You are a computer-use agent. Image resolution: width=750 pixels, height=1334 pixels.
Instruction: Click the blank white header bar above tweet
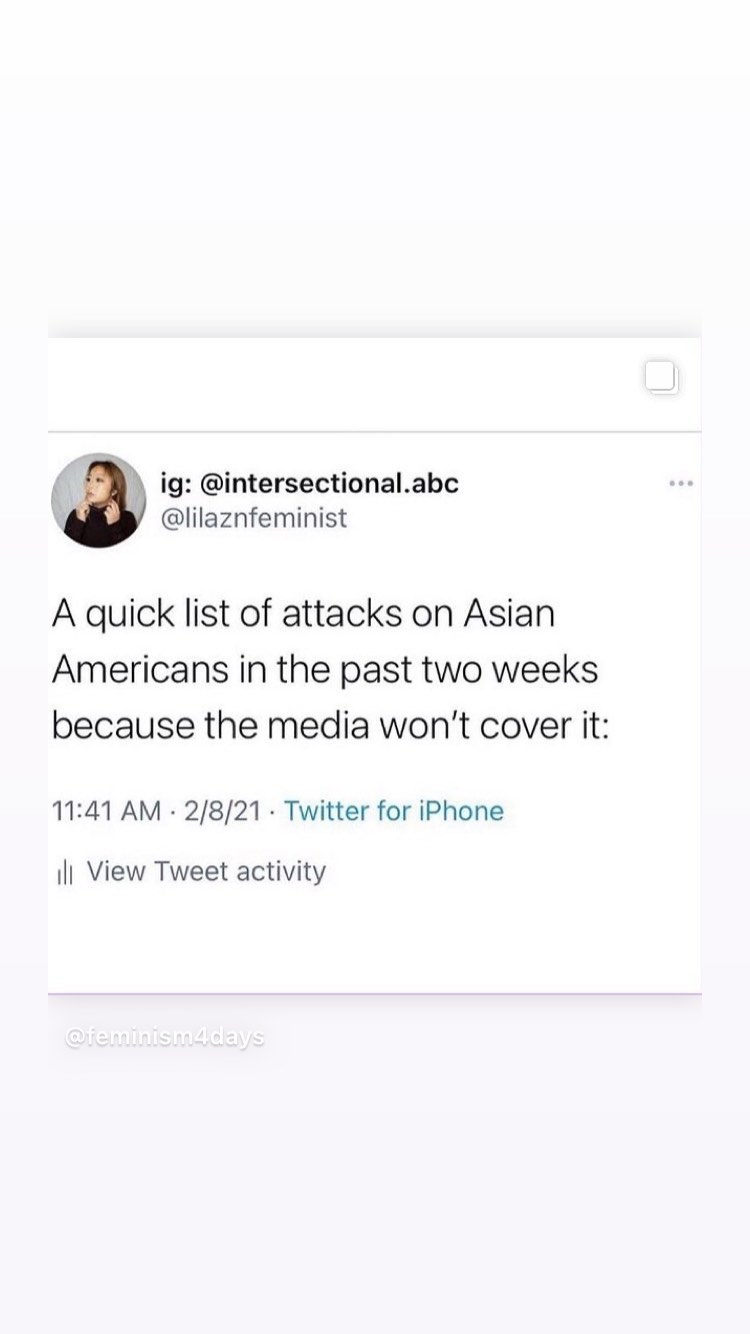point(340,385)
